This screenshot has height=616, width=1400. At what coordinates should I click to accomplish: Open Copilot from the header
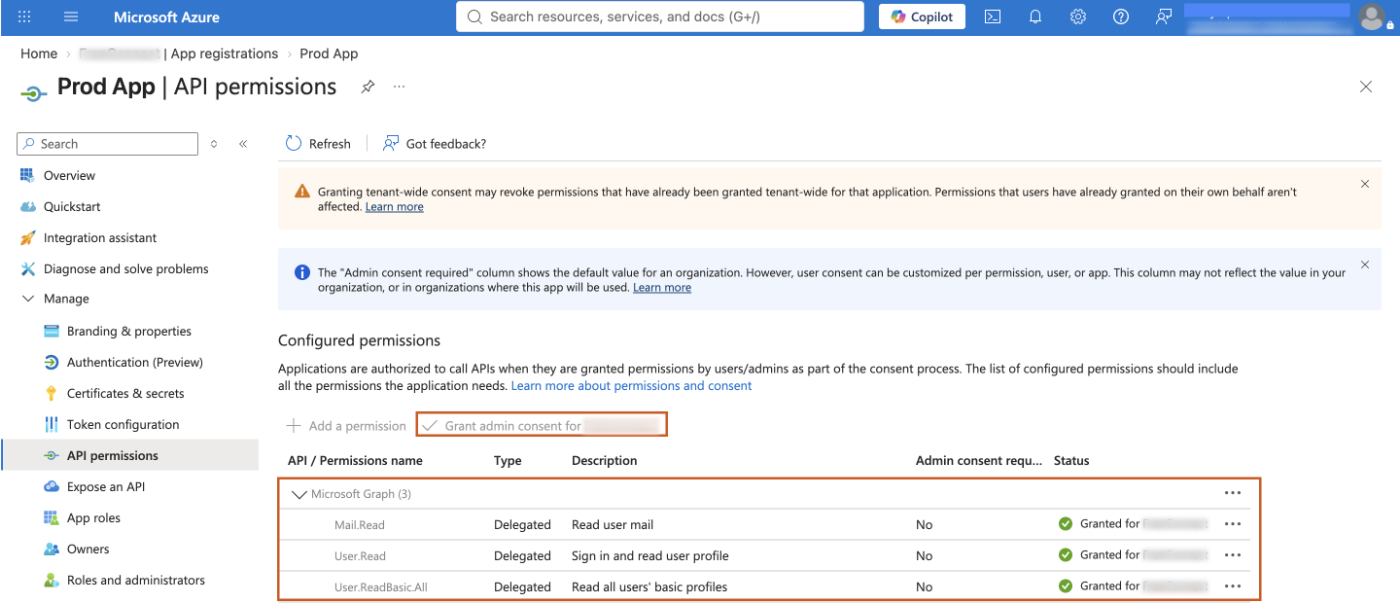click(x=922, y=17)
